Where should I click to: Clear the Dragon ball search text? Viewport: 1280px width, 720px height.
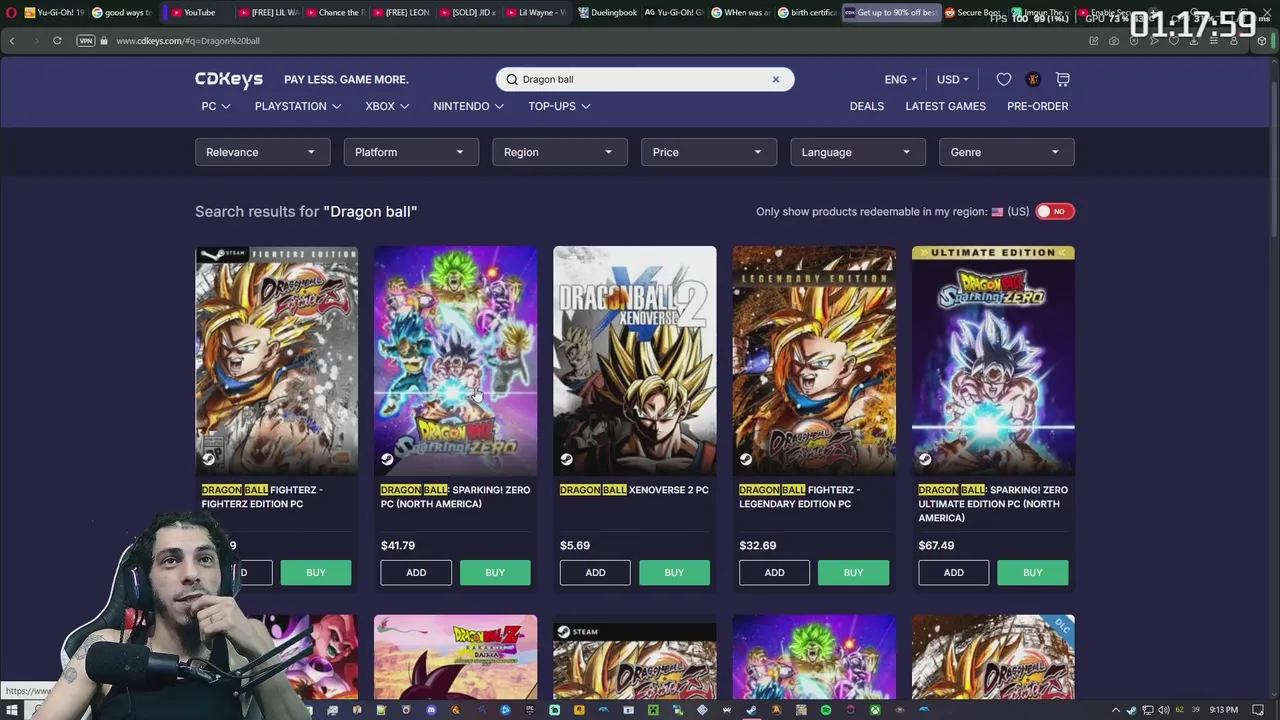[775, 79]
